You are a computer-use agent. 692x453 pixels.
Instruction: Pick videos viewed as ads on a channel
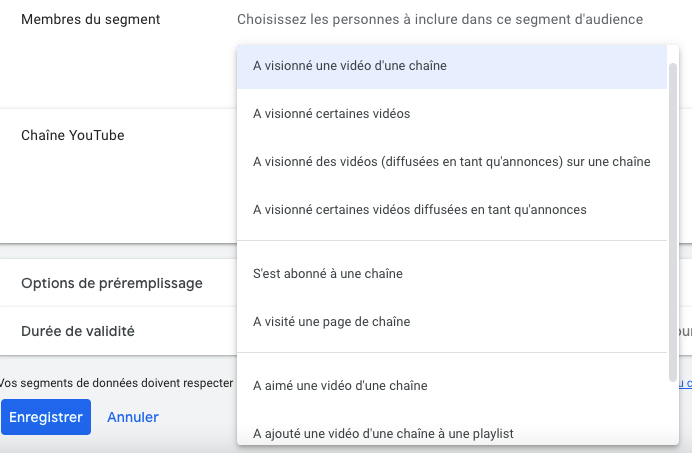click(452, 162)
